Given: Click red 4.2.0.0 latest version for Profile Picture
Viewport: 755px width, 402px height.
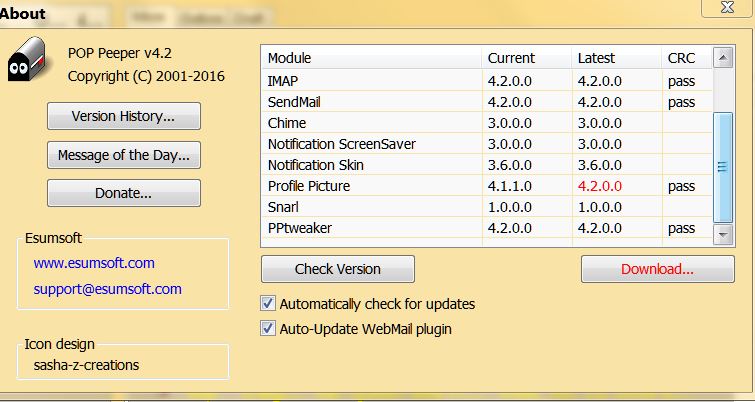Looking at the screenshot, I should (x=600, y=186).
